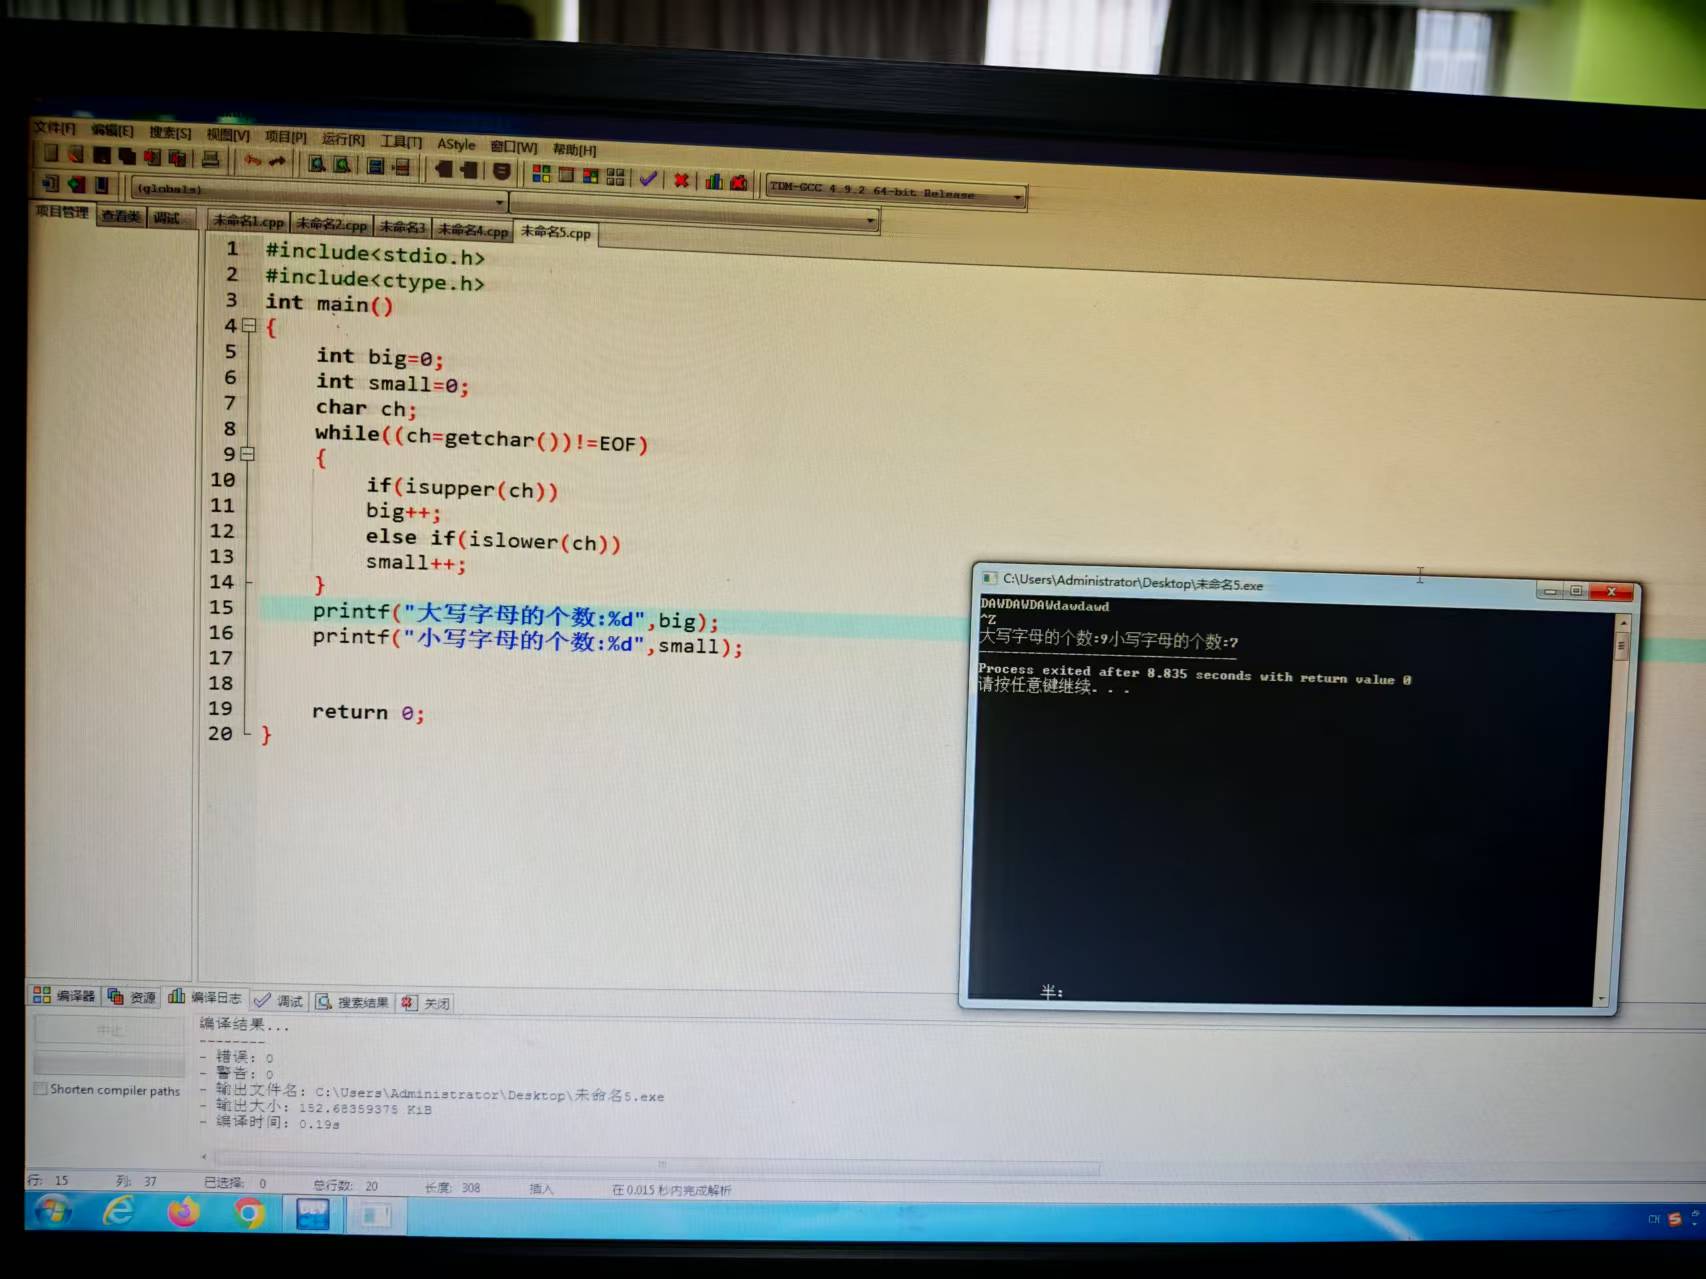This screenshot has height=1279, width=1706.
Task: Launch Internet Explorer from taskbar
Action: coord(118,1211)
